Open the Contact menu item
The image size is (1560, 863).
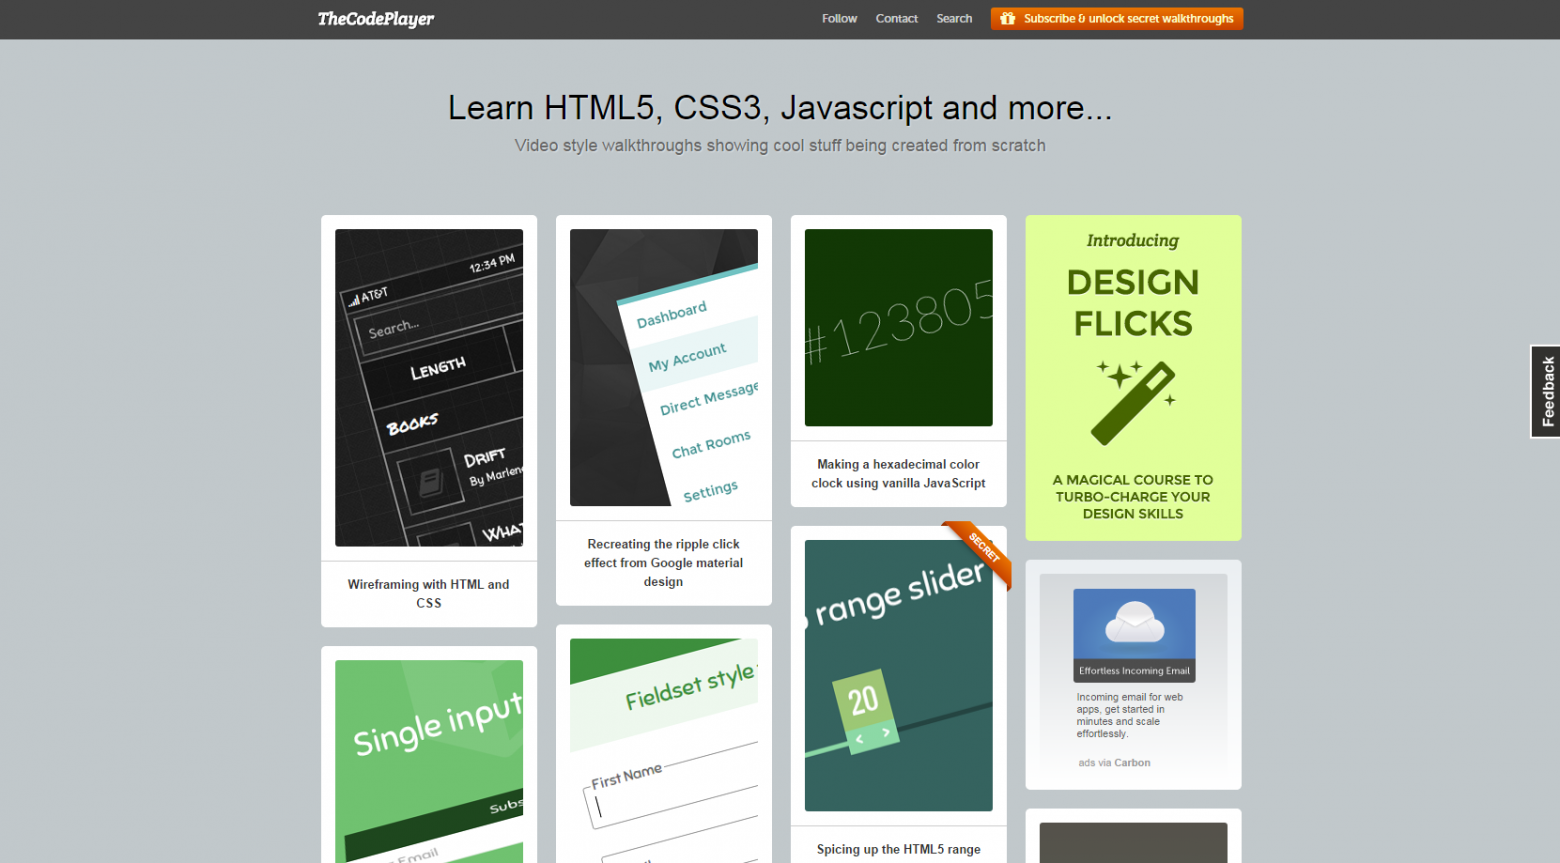896,19
